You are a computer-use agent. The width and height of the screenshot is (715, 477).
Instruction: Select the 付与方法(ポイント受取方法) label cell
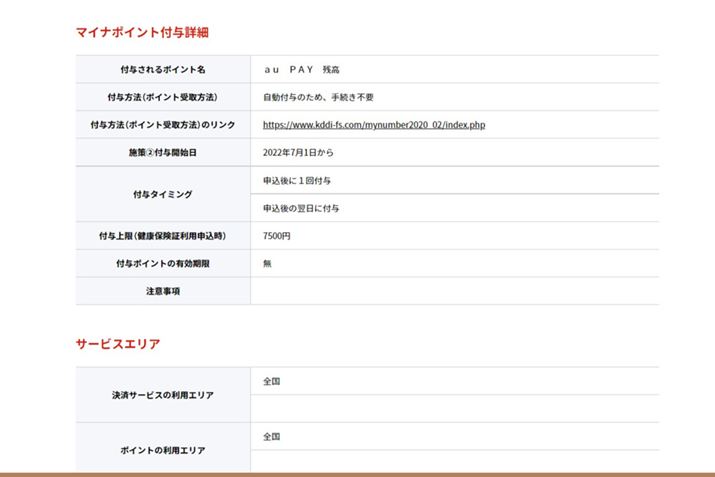[162, 98]
